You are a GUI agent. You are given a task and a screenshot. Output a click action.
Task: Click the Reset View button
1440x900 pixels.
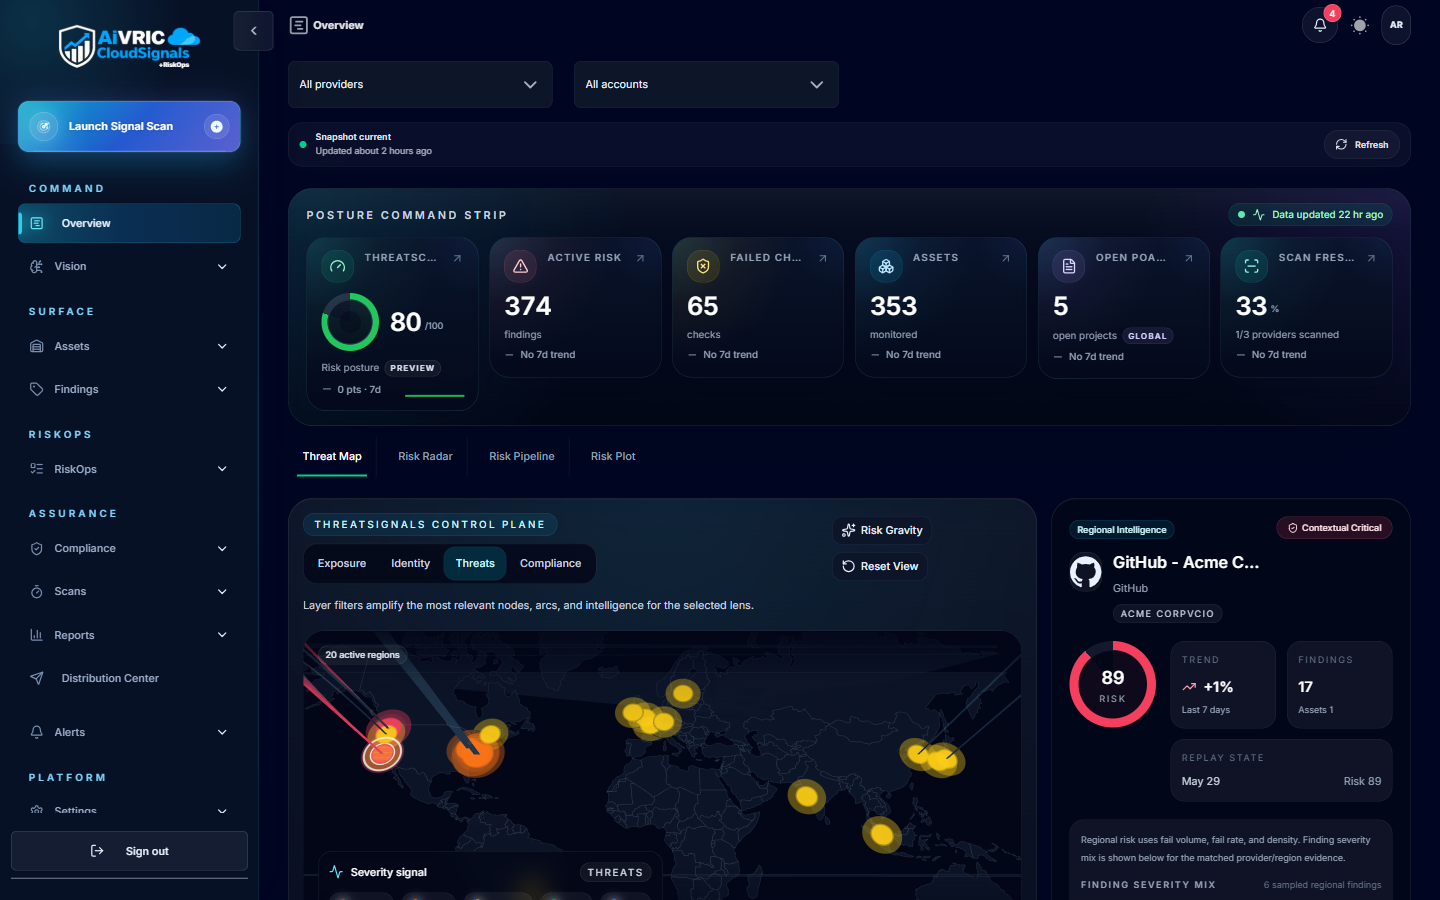880,566
